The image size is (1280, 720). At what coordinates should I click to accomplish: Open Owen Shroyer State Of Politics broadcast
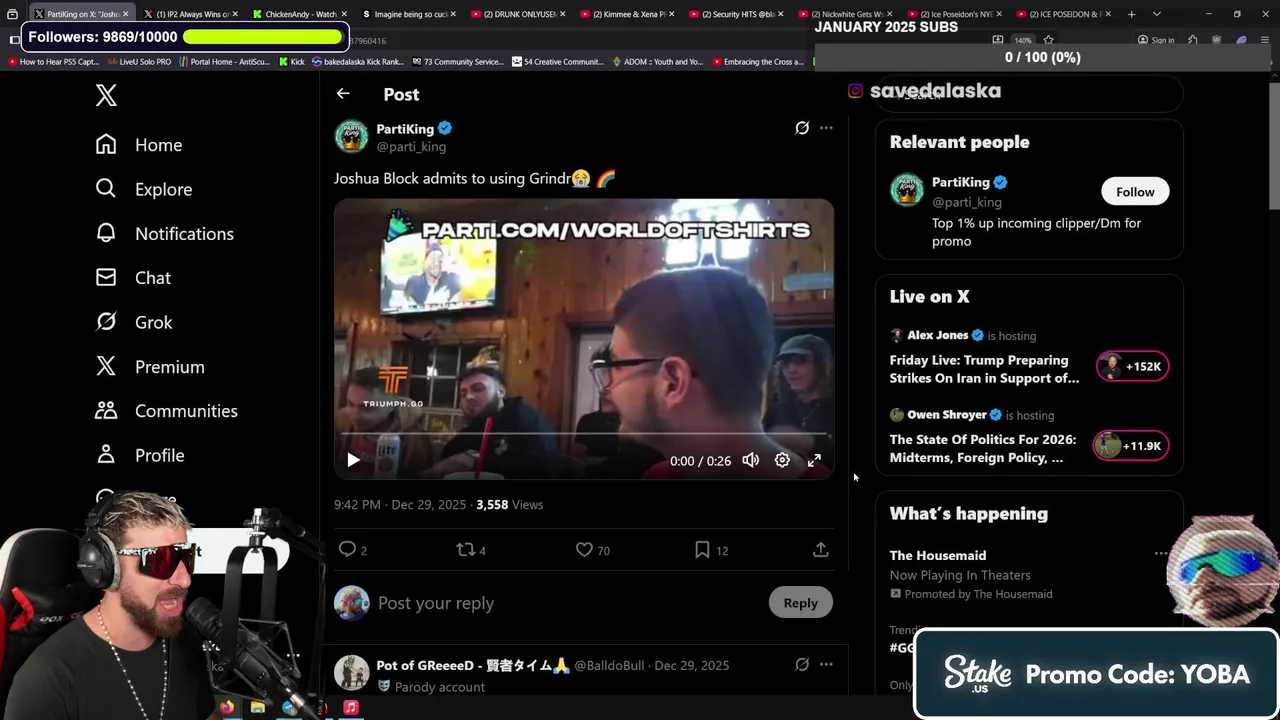[983, 448]
